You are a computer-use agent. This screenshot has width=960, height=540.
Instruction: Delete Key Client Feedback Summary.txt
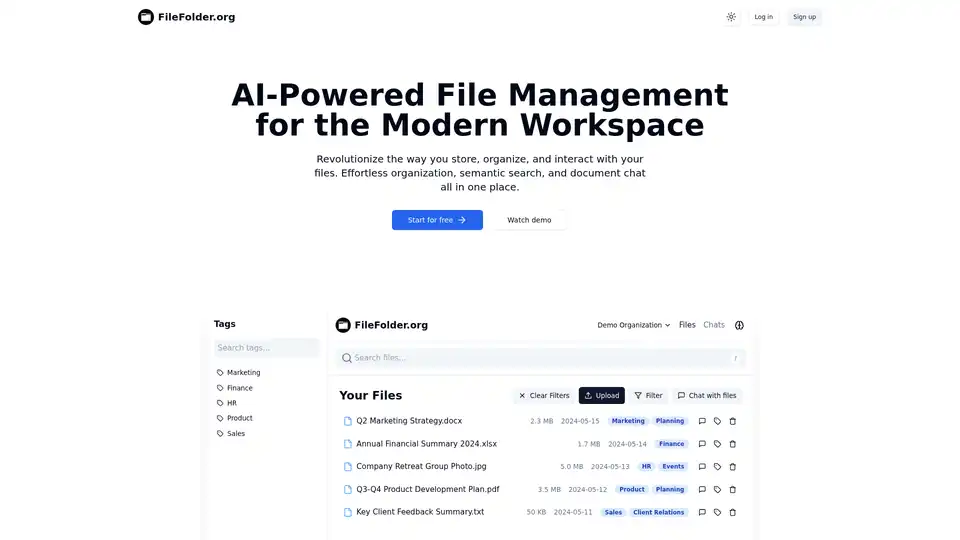[732, 512]
